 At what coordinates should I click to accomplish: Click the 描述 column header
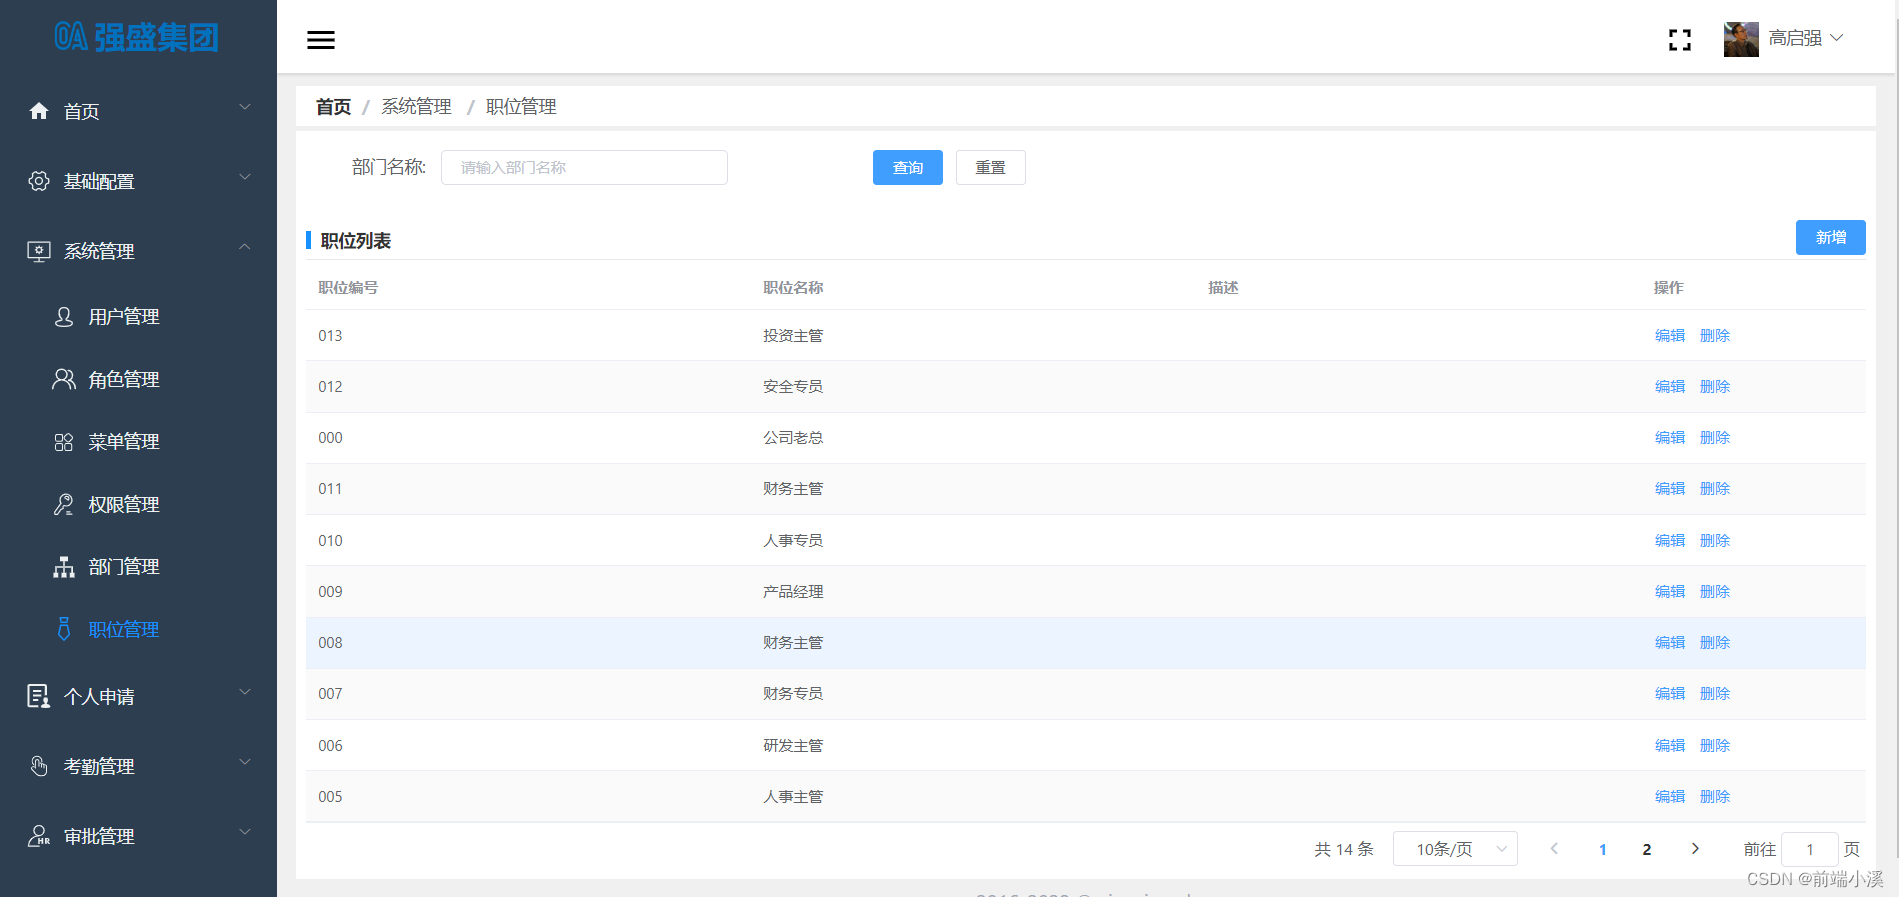1223,288
